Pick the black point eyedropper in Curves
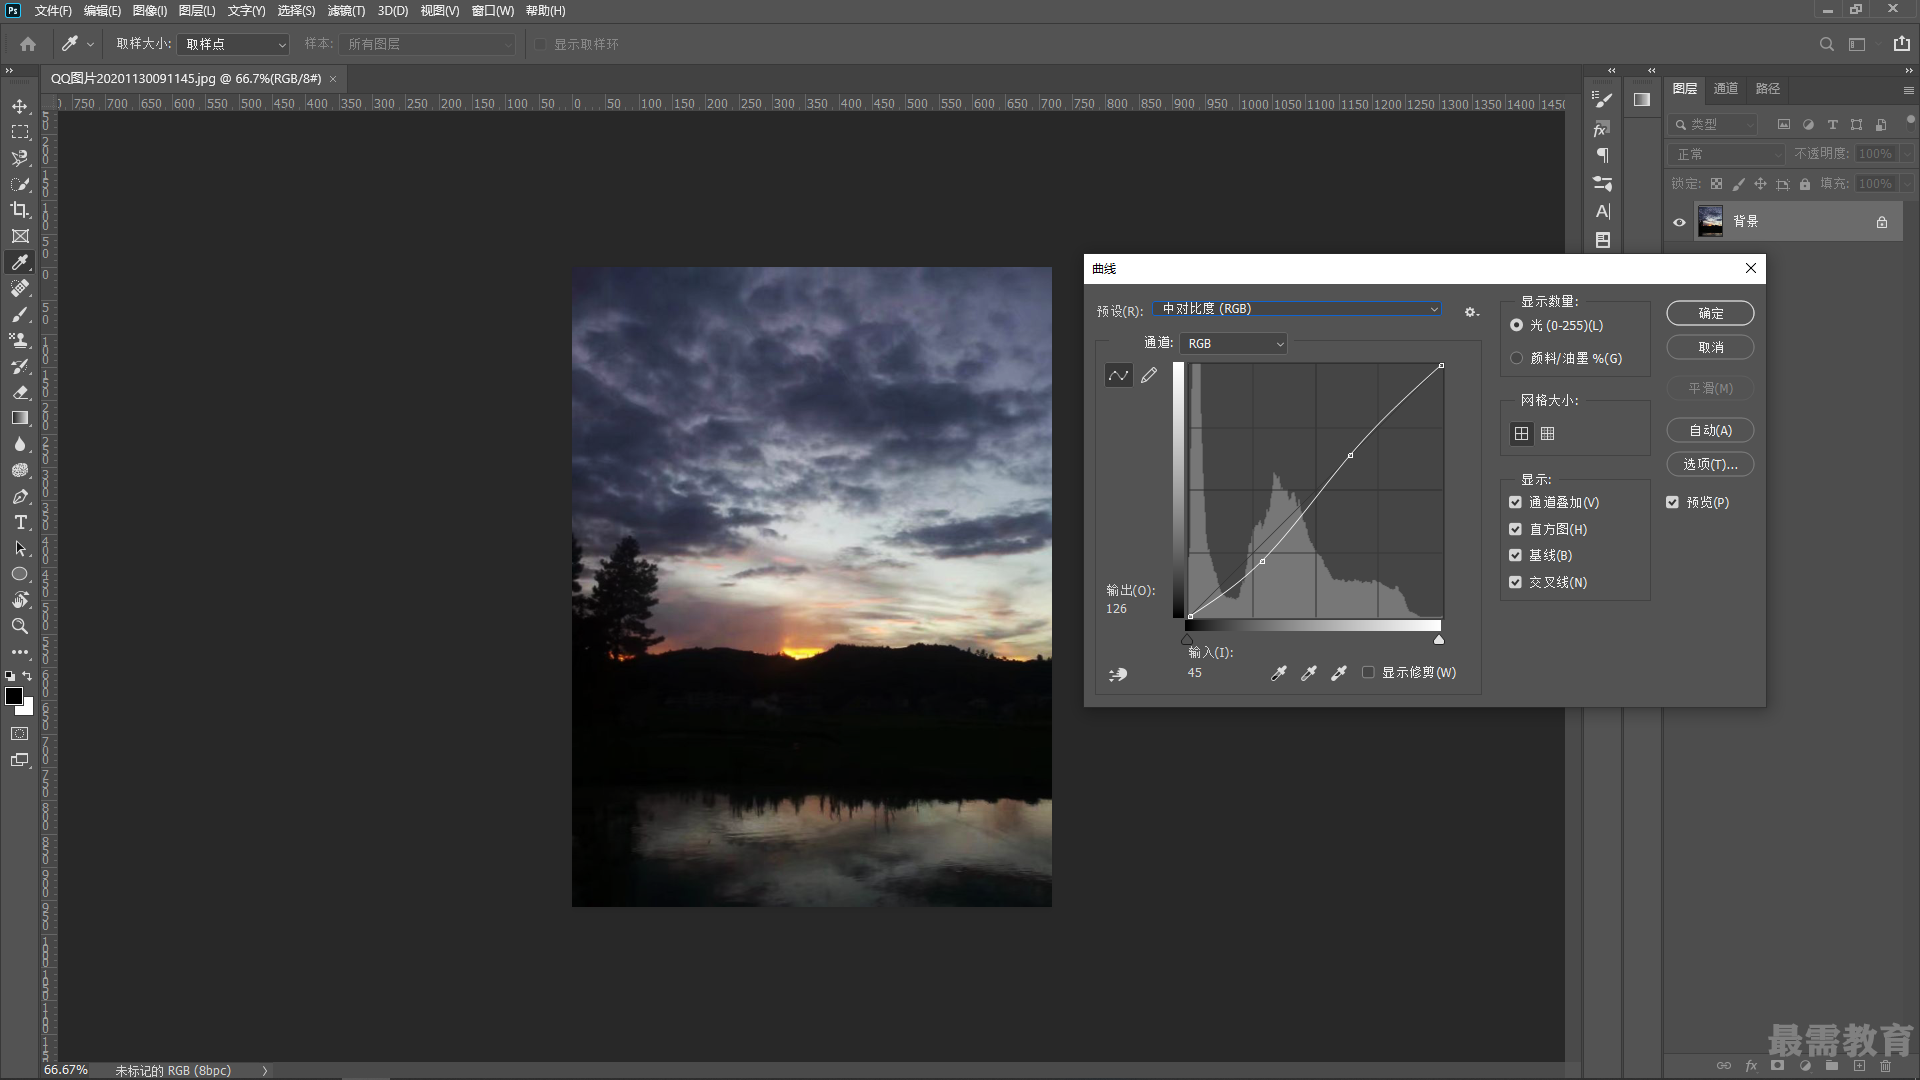This screenshot has height=1080, width=1920. pyautogui.click(x=1278, y=673)
